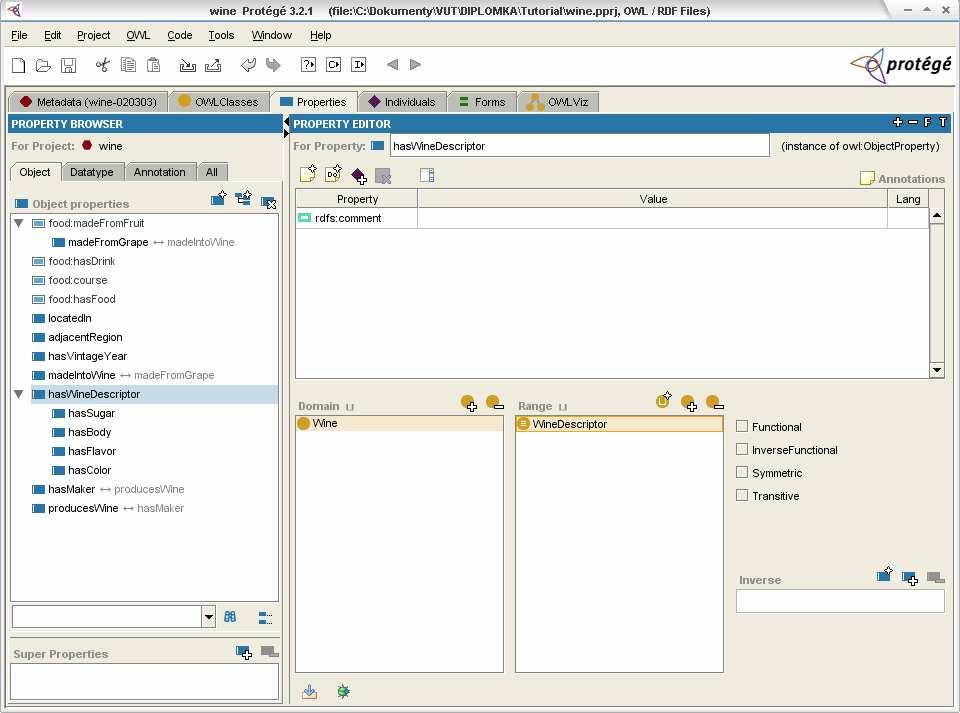This screenshot has width=960, height=713.
Task: Click the Copy toolbar icon
Action: 128,65
